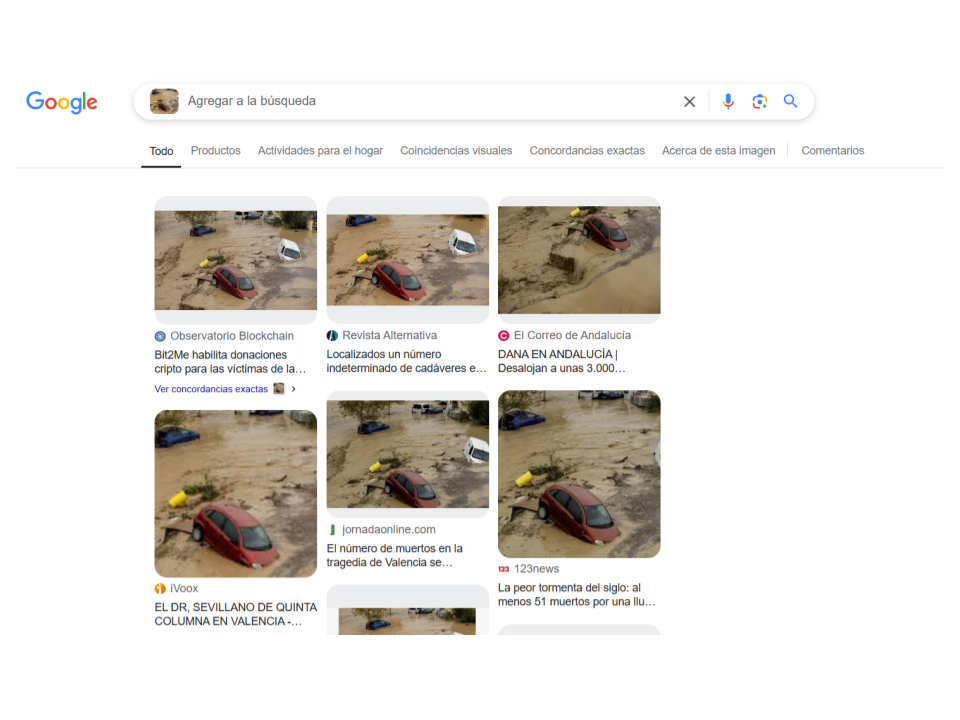960x720 pixels.
Task: Click the Observatorio Blockchain favicon
Action: click(x=160, y=336)
